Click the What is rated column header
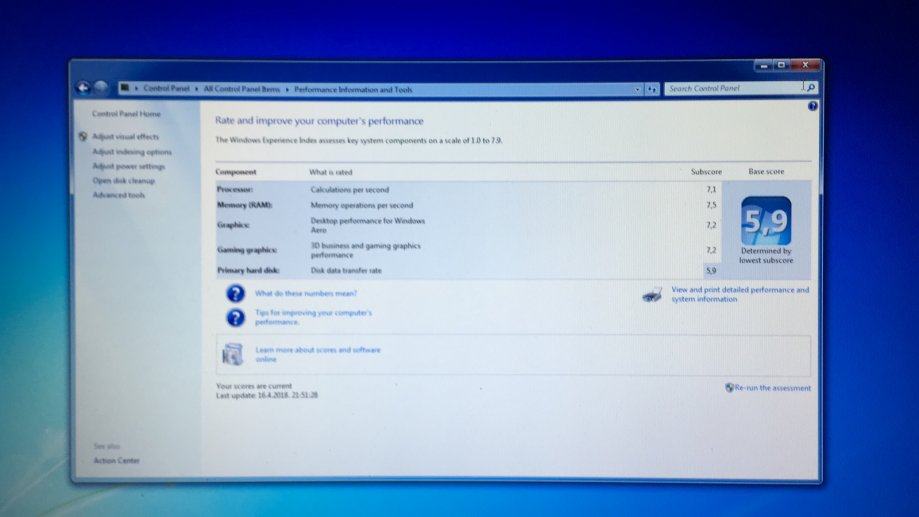The image size is (919, 517). coord(331,172)
